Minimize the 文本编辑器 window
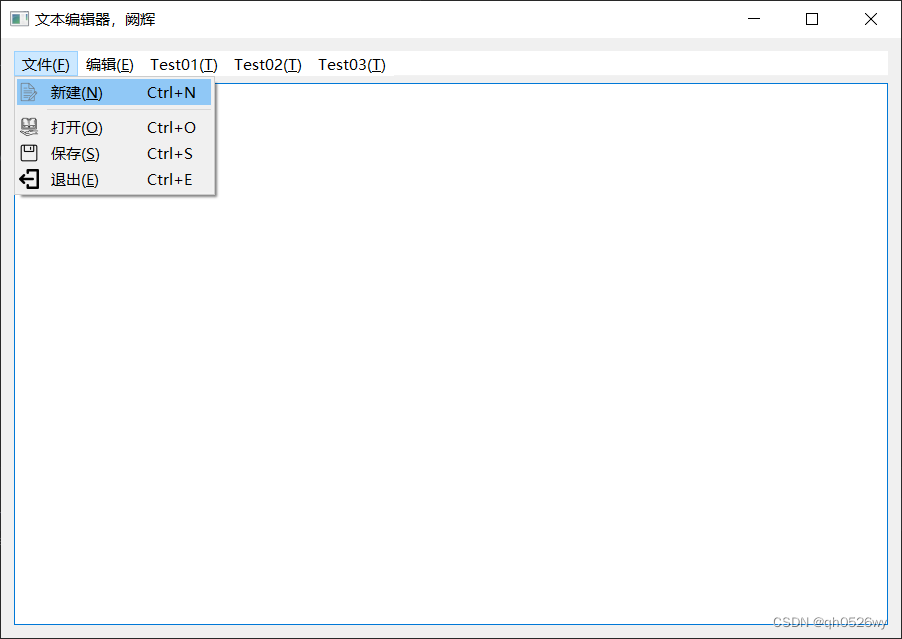This screenshot has width=902, height=639. 754,19
